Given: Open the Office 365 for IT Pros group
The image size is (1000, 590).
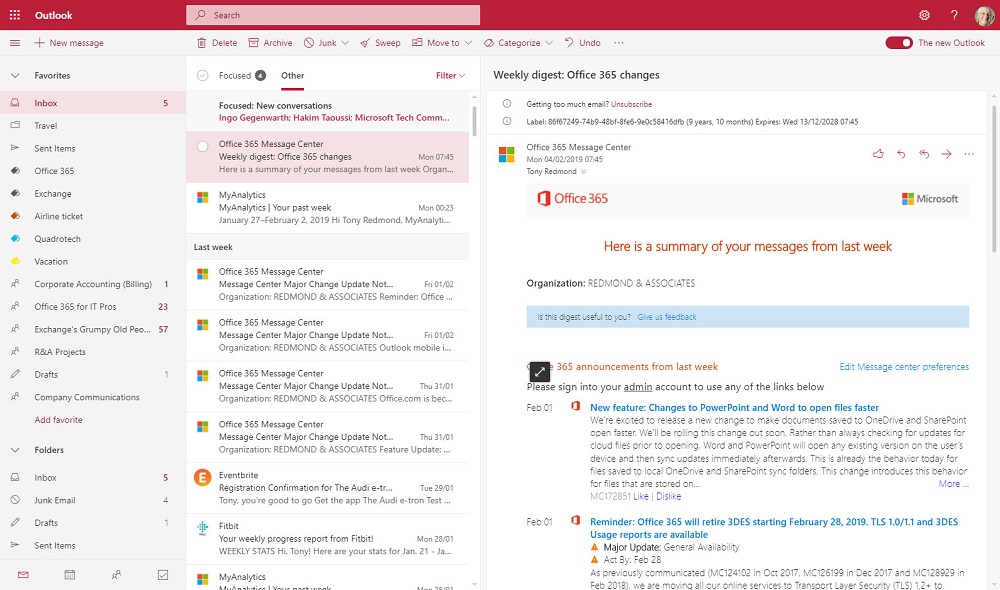Looking at the screenshot, I should point(92,306).
